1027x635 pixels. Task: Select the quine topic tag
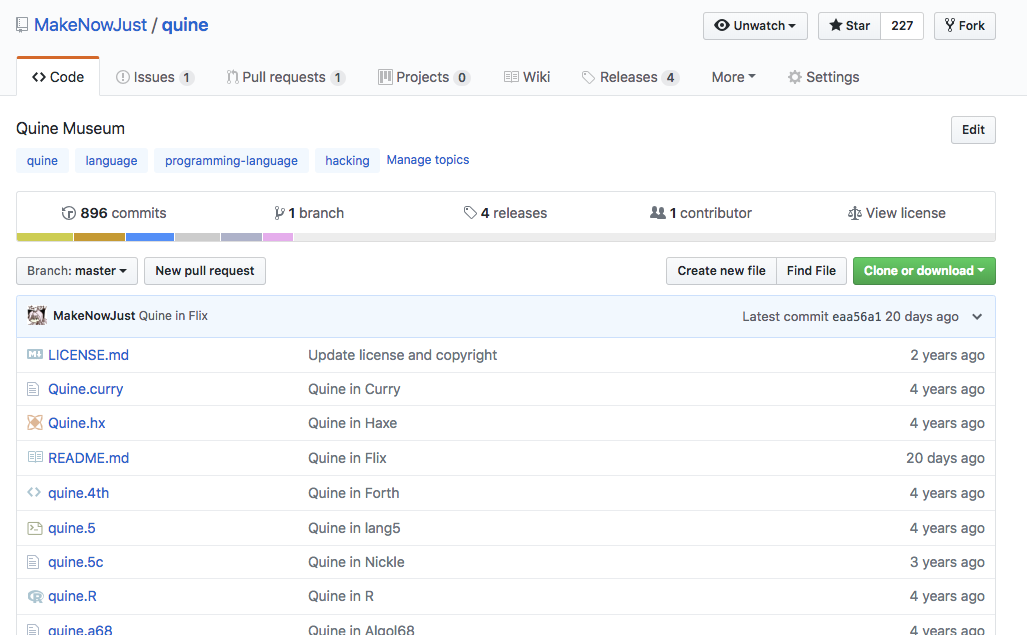tap(42, 160)
